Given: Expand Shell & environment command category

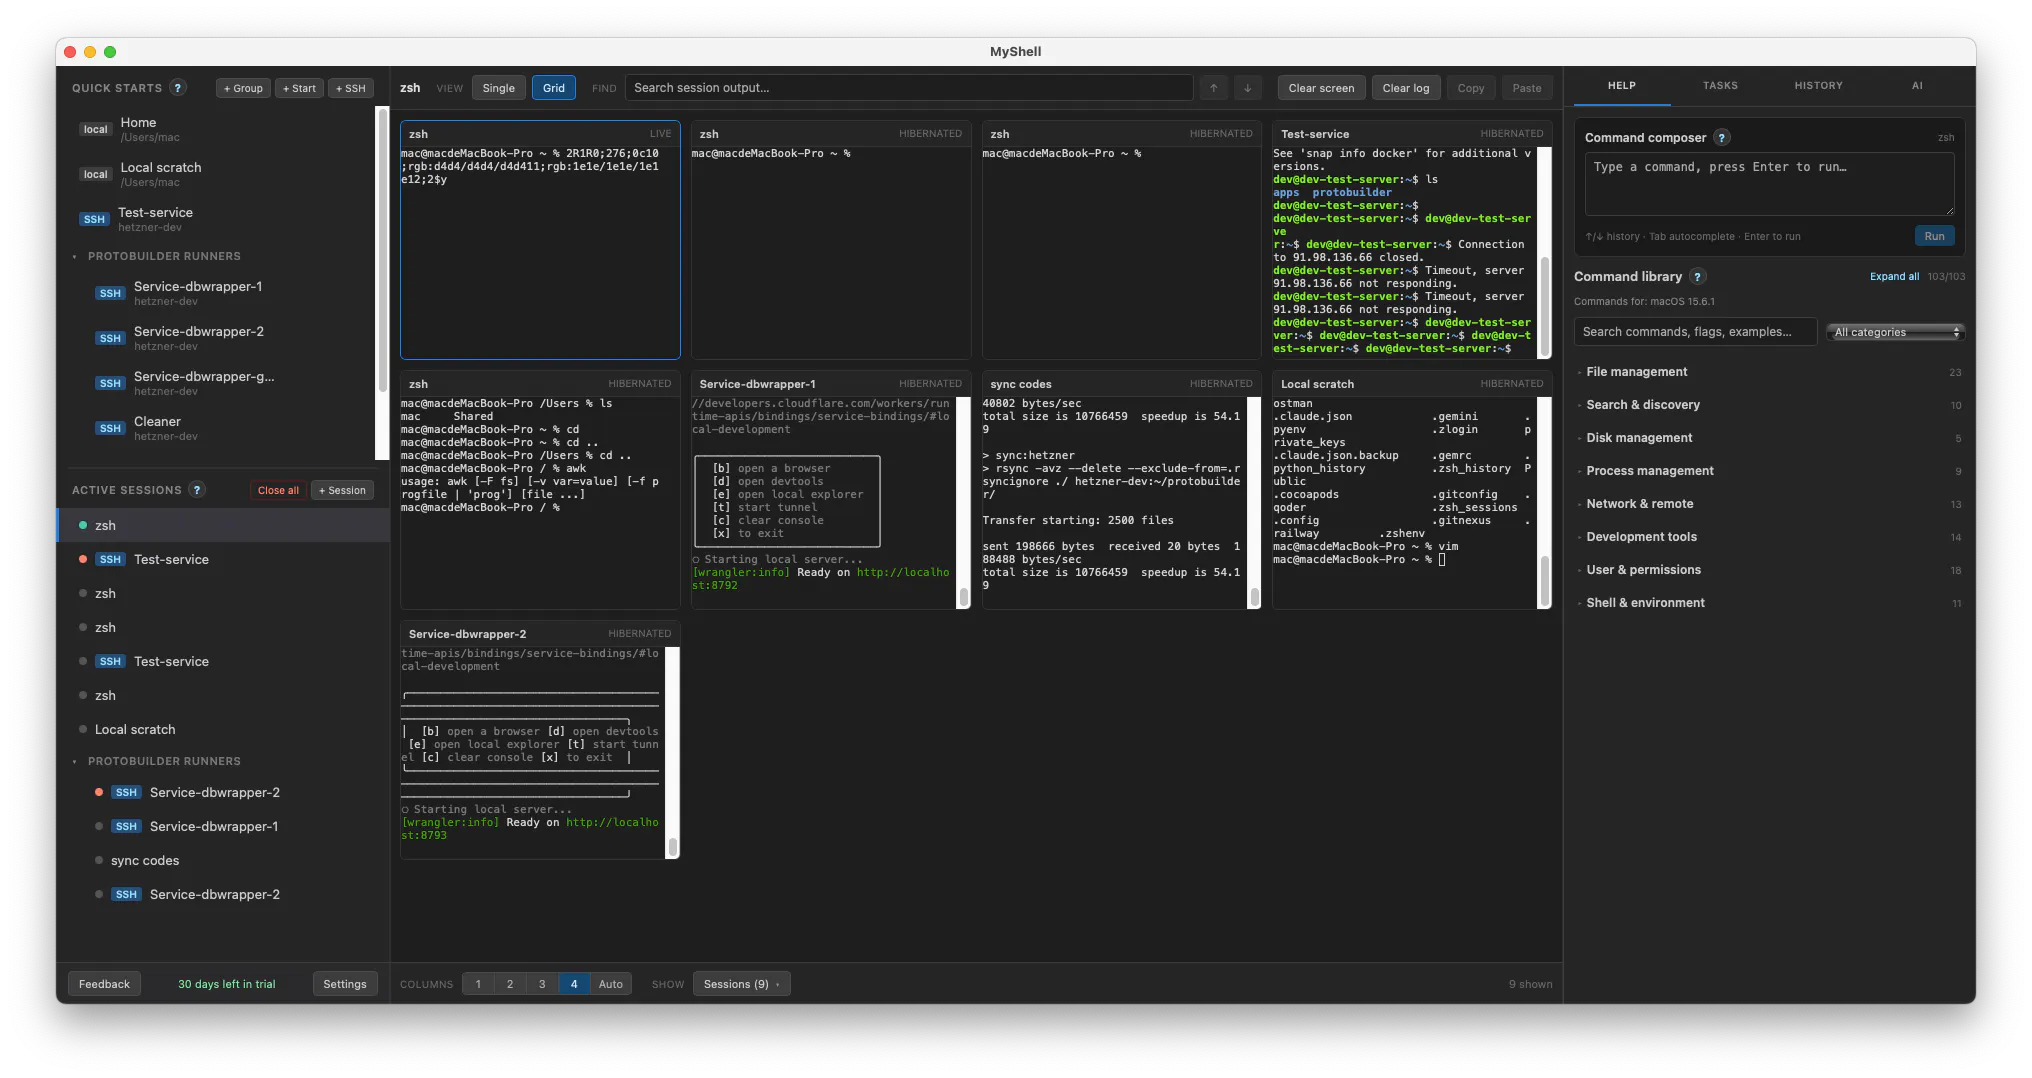Looking at the screenshot, I should coord(1769,603).
